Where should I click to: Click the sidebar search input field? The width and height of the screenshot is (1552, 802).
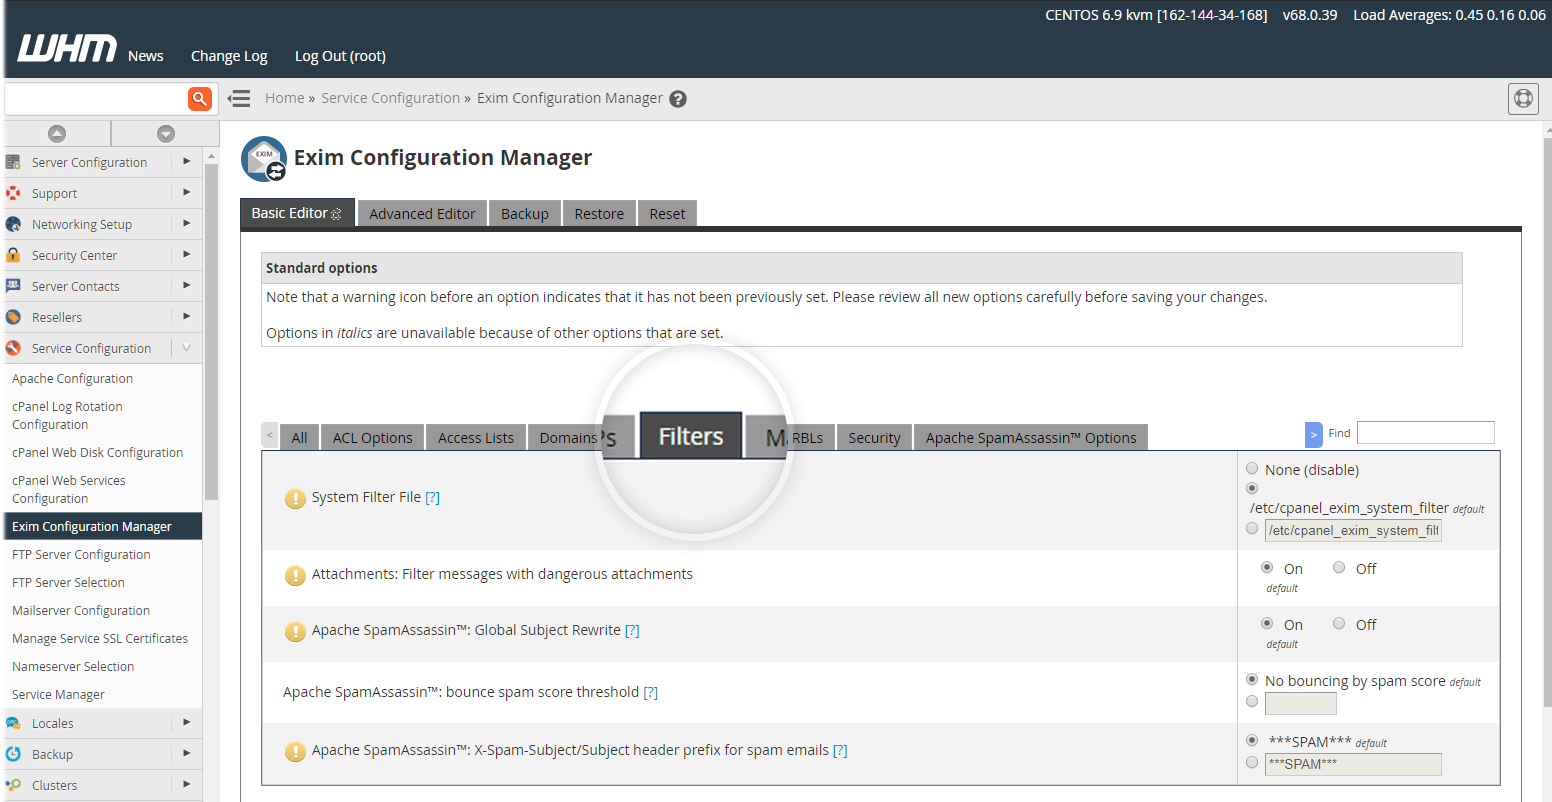tap(96, 98)
